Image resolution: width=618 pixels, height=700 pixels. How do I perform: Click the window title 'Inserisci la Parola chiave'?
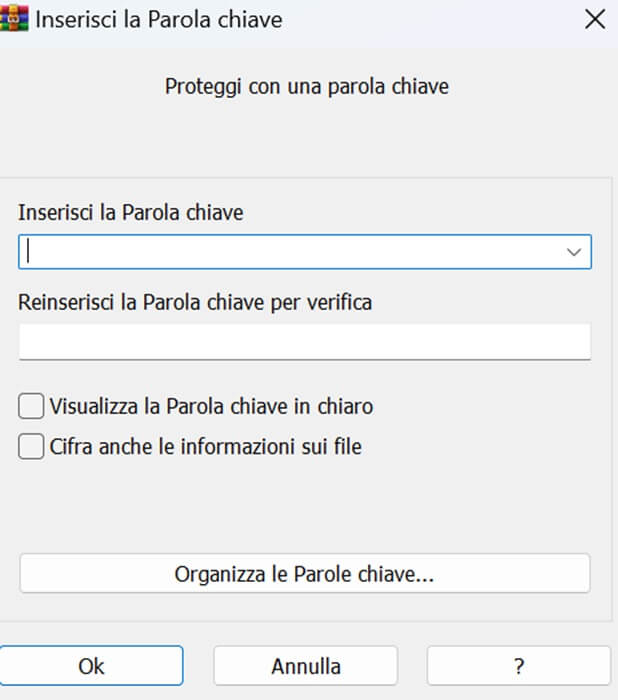pos(159,19)
